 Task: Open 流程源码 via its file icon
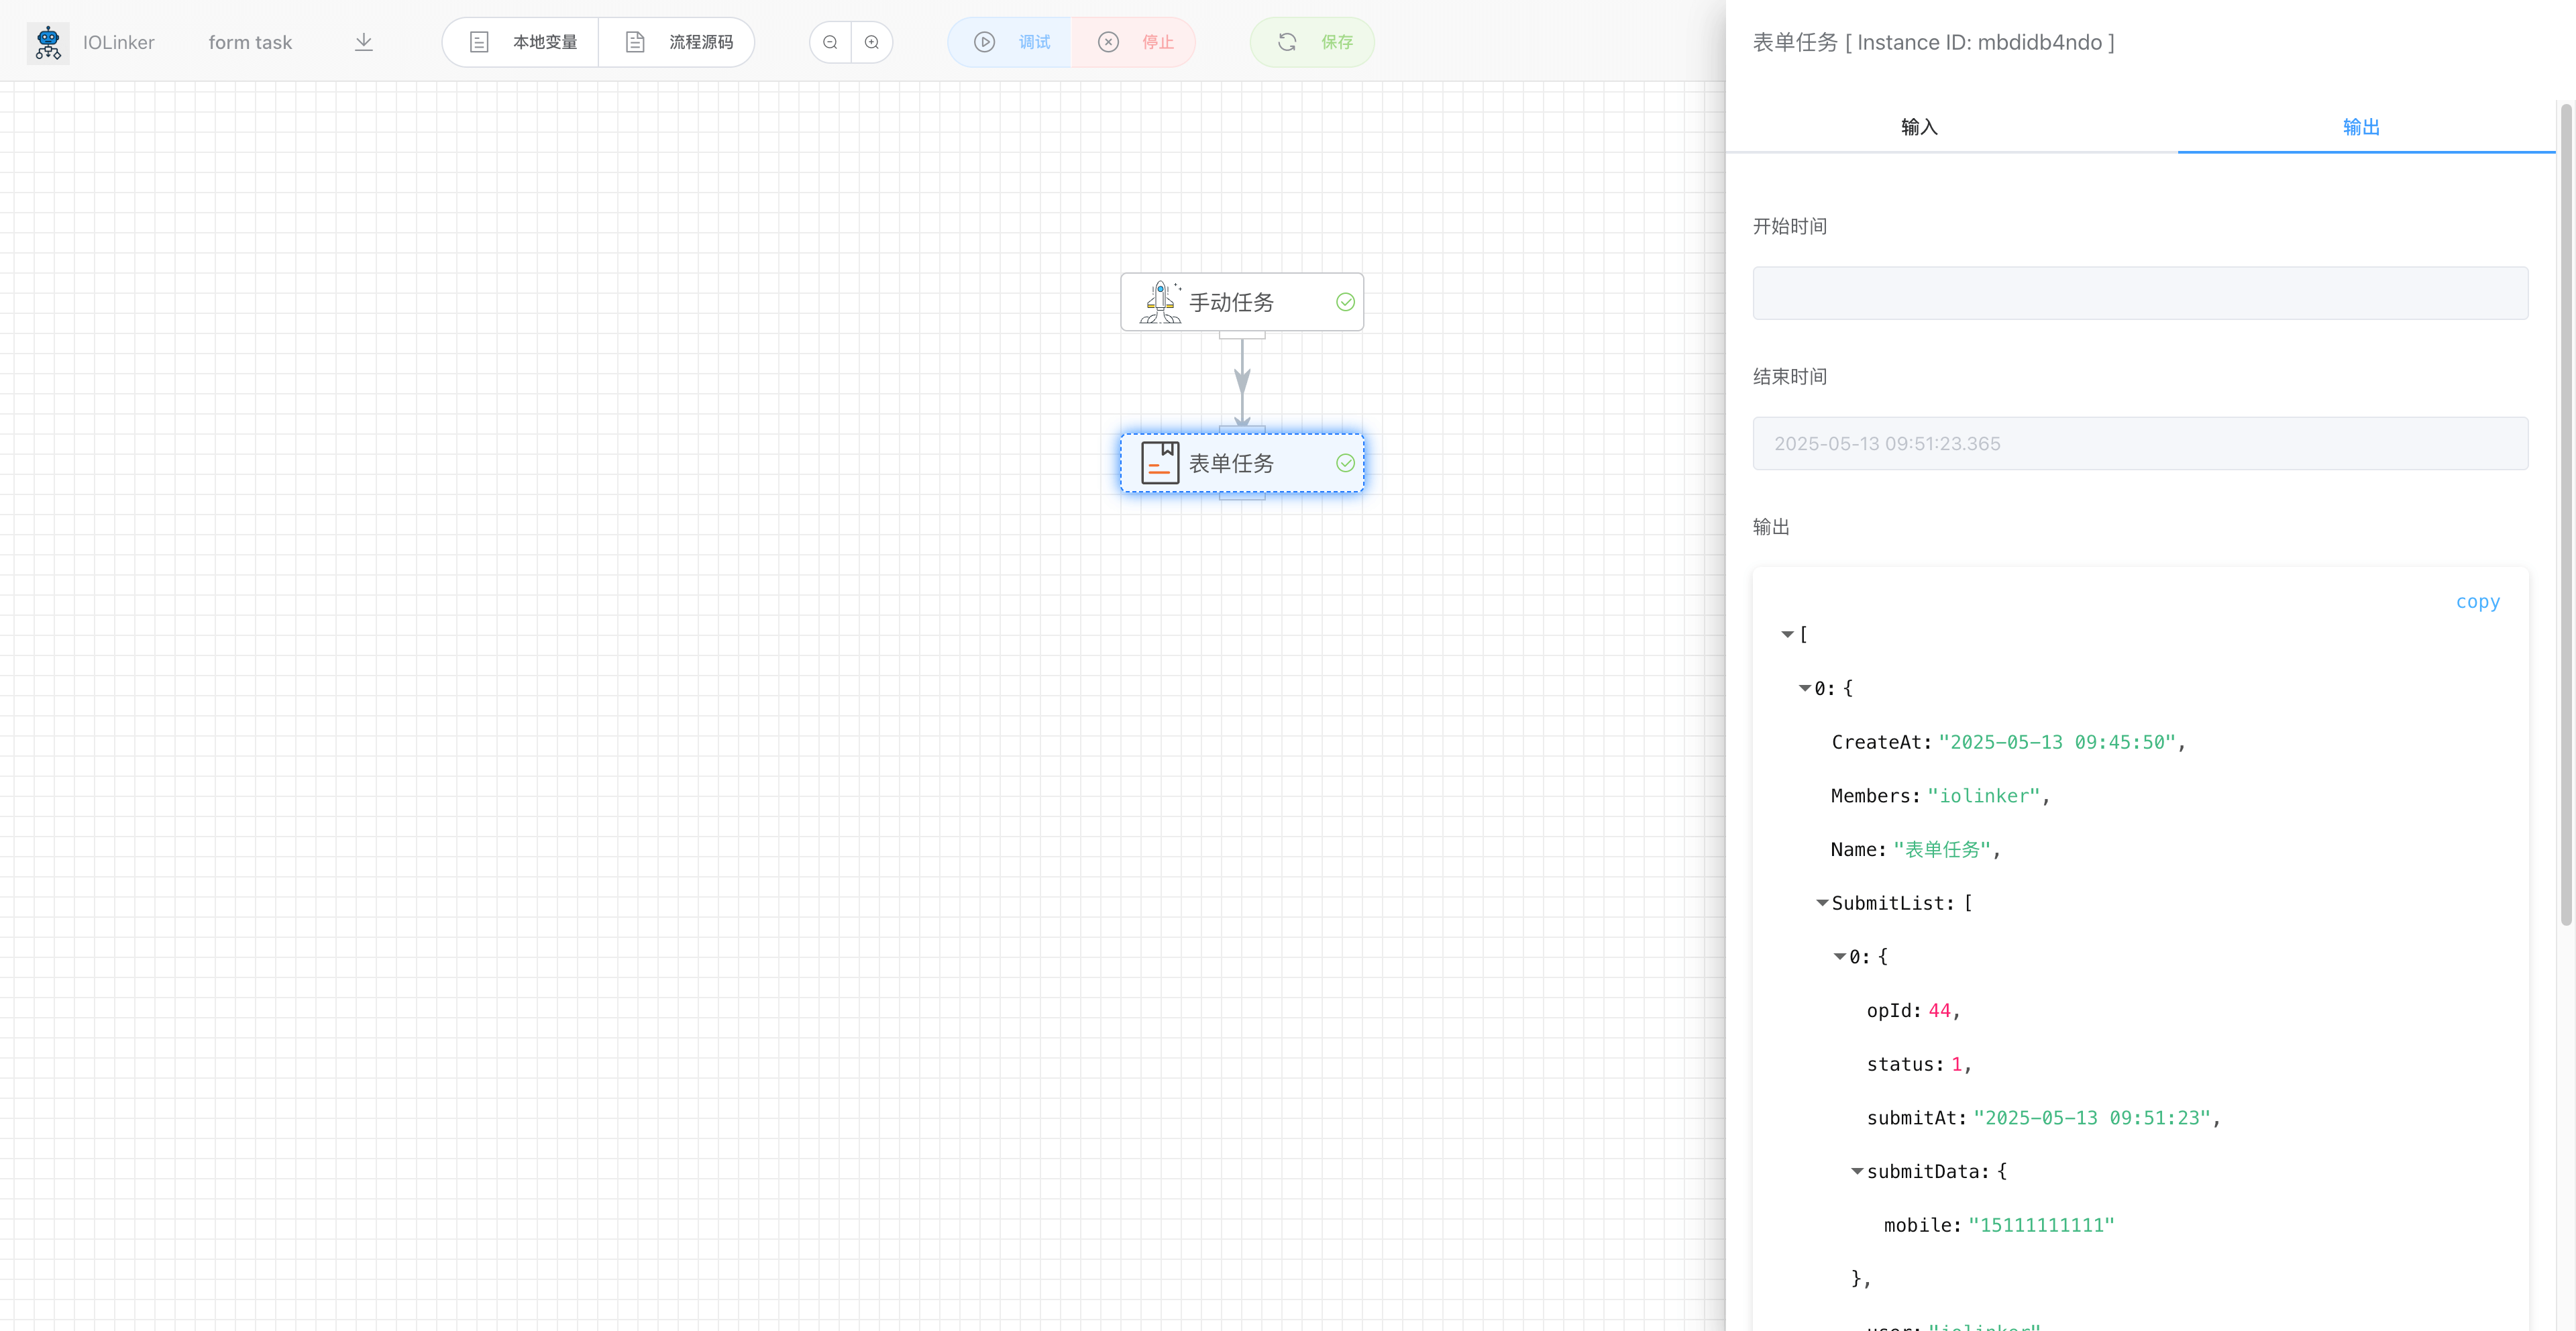636,42
